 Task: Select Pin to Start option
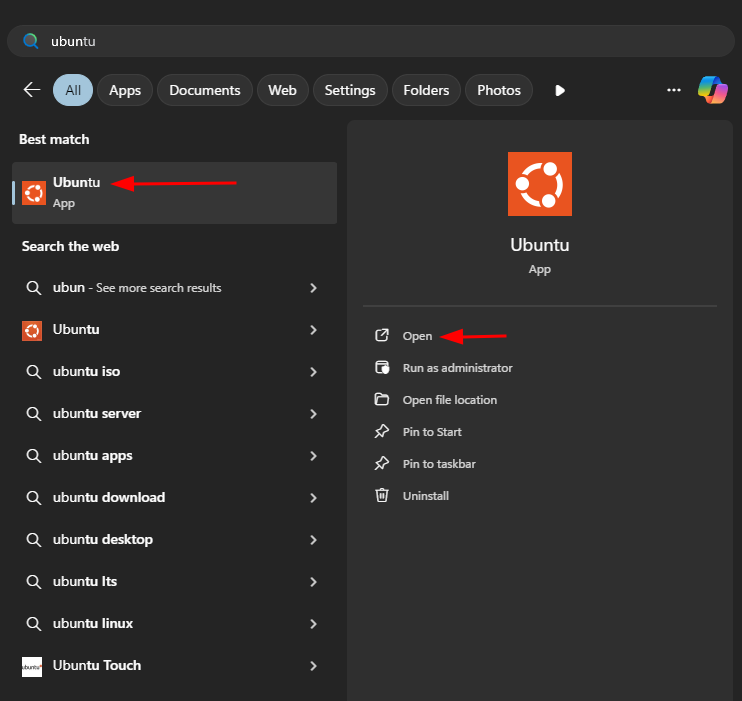(432, 432)
